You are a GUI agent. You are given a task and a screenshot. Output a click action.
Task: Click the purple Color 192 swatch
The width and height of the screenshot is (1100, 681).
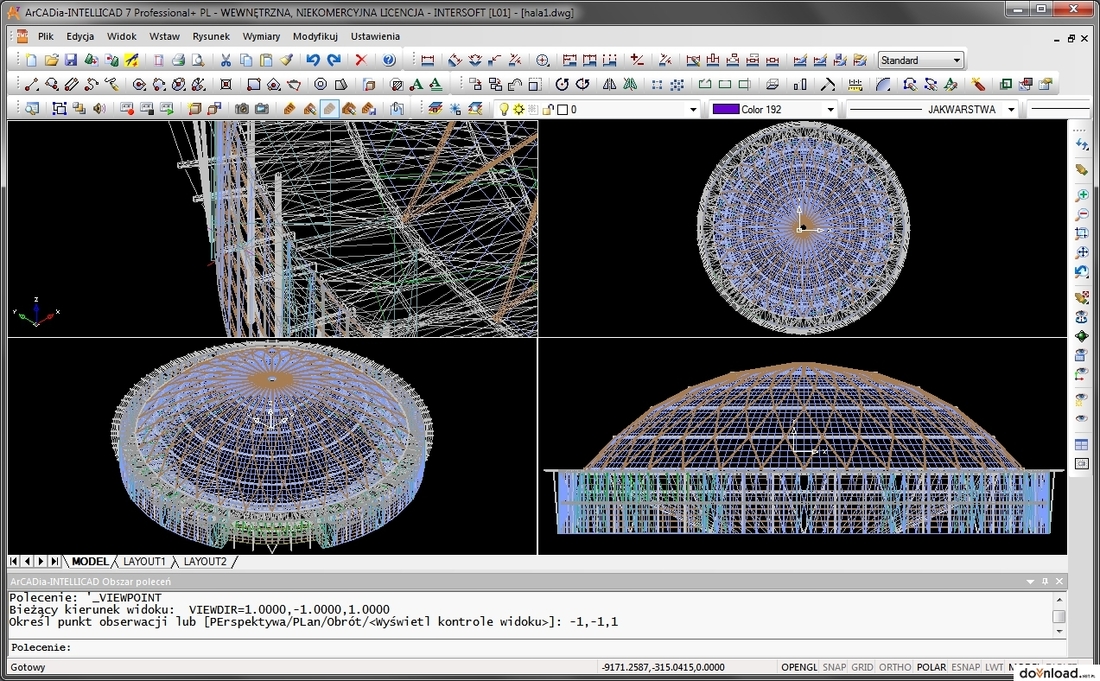tap(725, 109)
